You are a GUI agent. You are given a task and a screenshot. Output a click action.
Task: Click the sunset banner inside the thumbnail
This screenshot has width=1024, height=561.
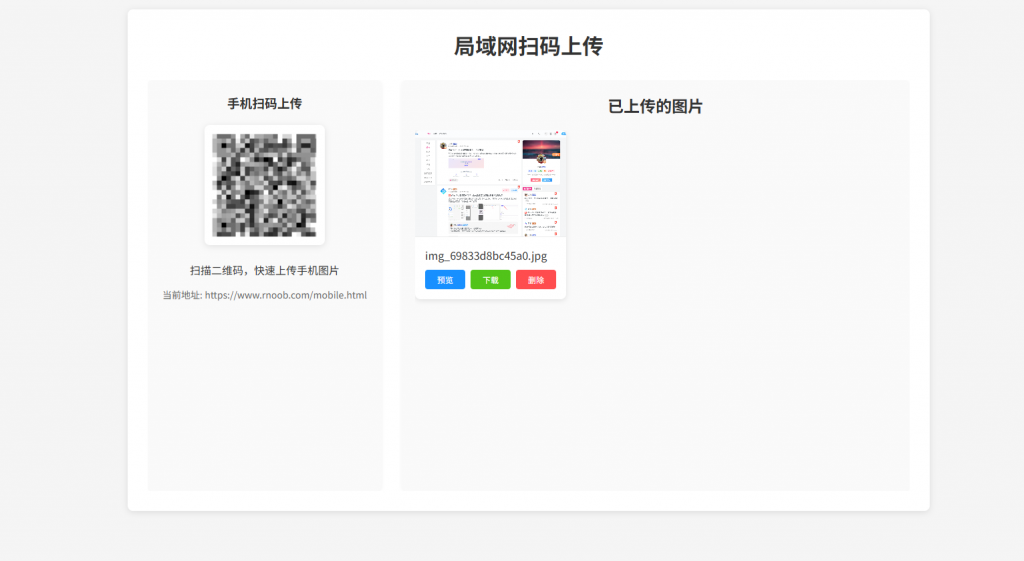pyautogui.click(x=541, y=149)
